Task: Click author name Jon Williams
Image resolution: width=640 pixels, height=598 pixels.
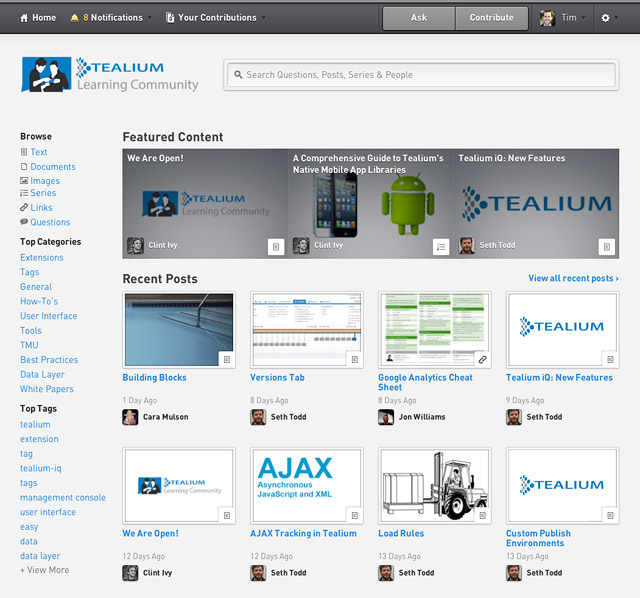Action: tap(422, 417)
